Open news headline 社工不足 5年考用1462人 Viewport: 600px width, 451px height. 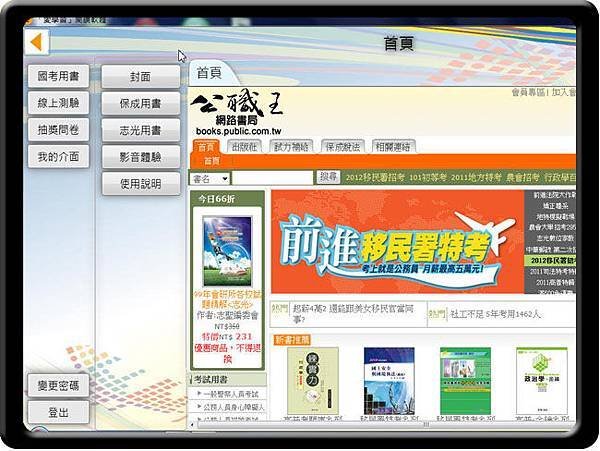point(495,314)
